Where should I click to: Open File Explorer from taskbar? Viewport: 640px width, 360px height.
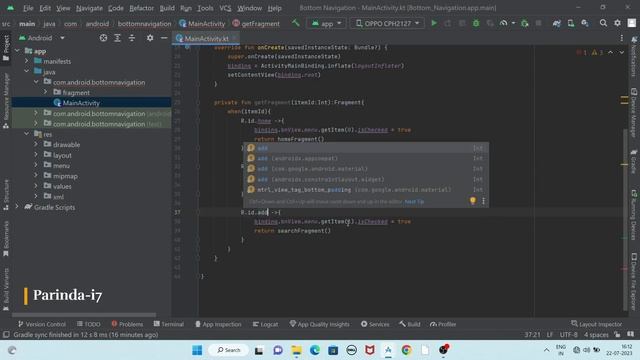296,350
